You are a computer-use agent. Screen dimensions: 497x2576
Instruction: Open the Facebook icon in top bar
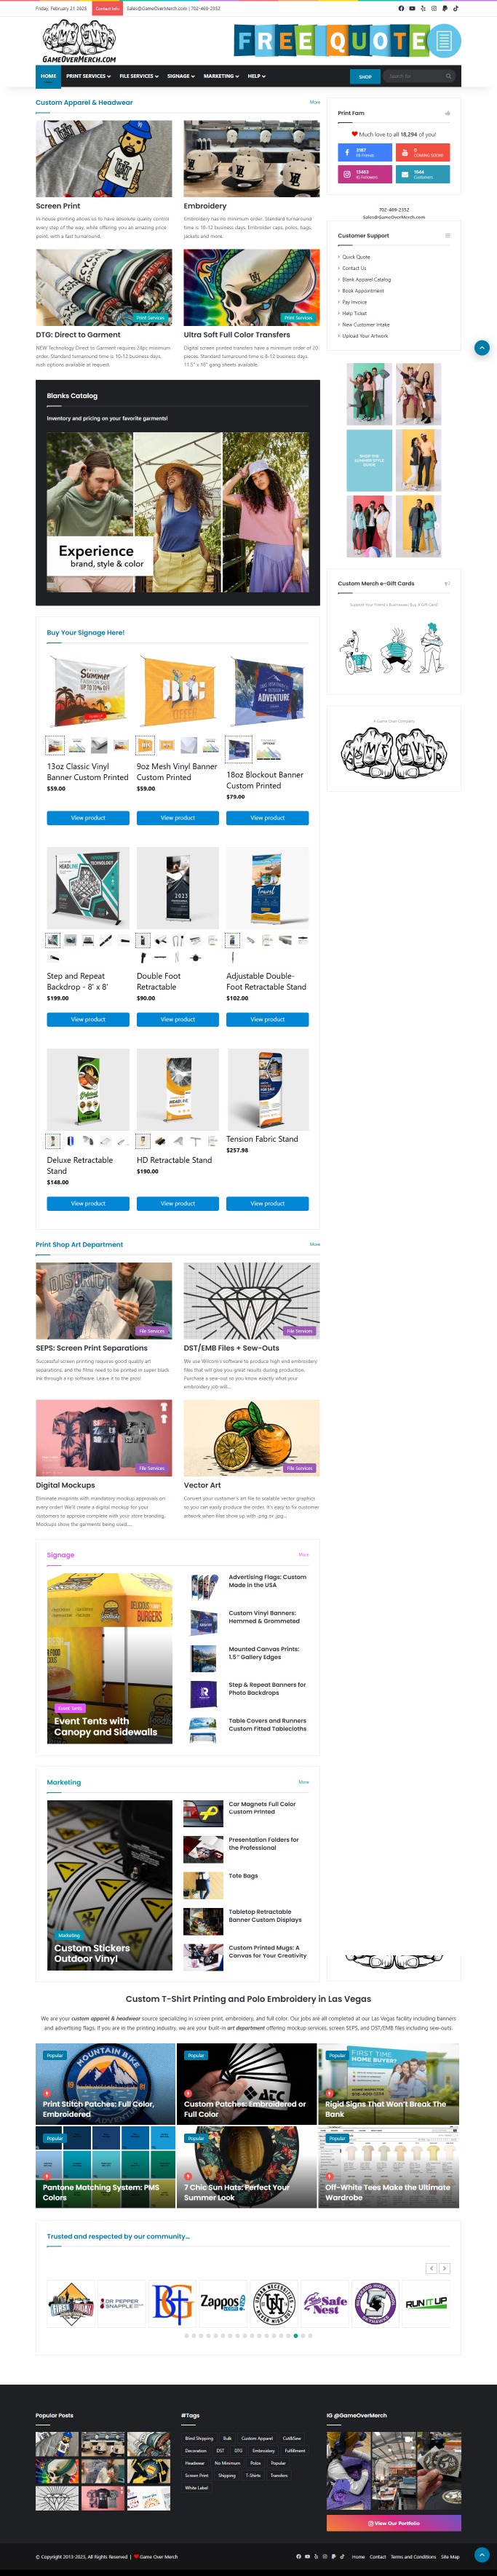coord(401,8)
